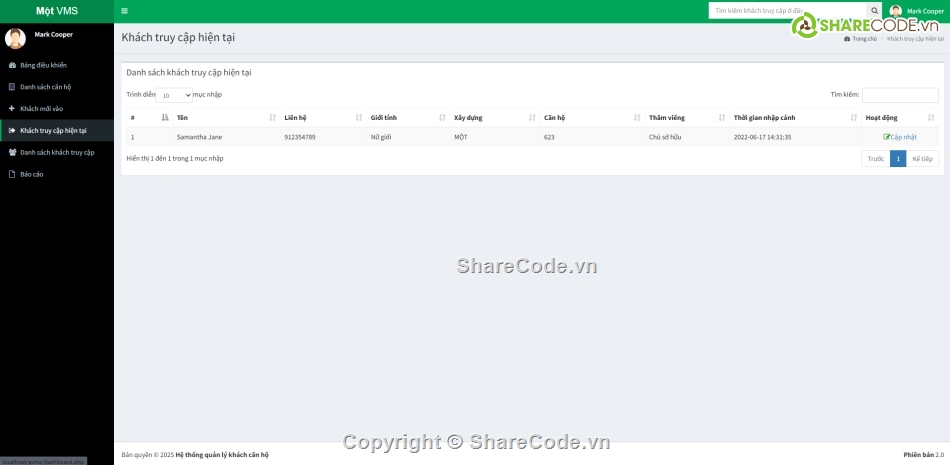Focus the header visitor search box
The height and width of the screenshot is (465, 950).
pos(788,11)
